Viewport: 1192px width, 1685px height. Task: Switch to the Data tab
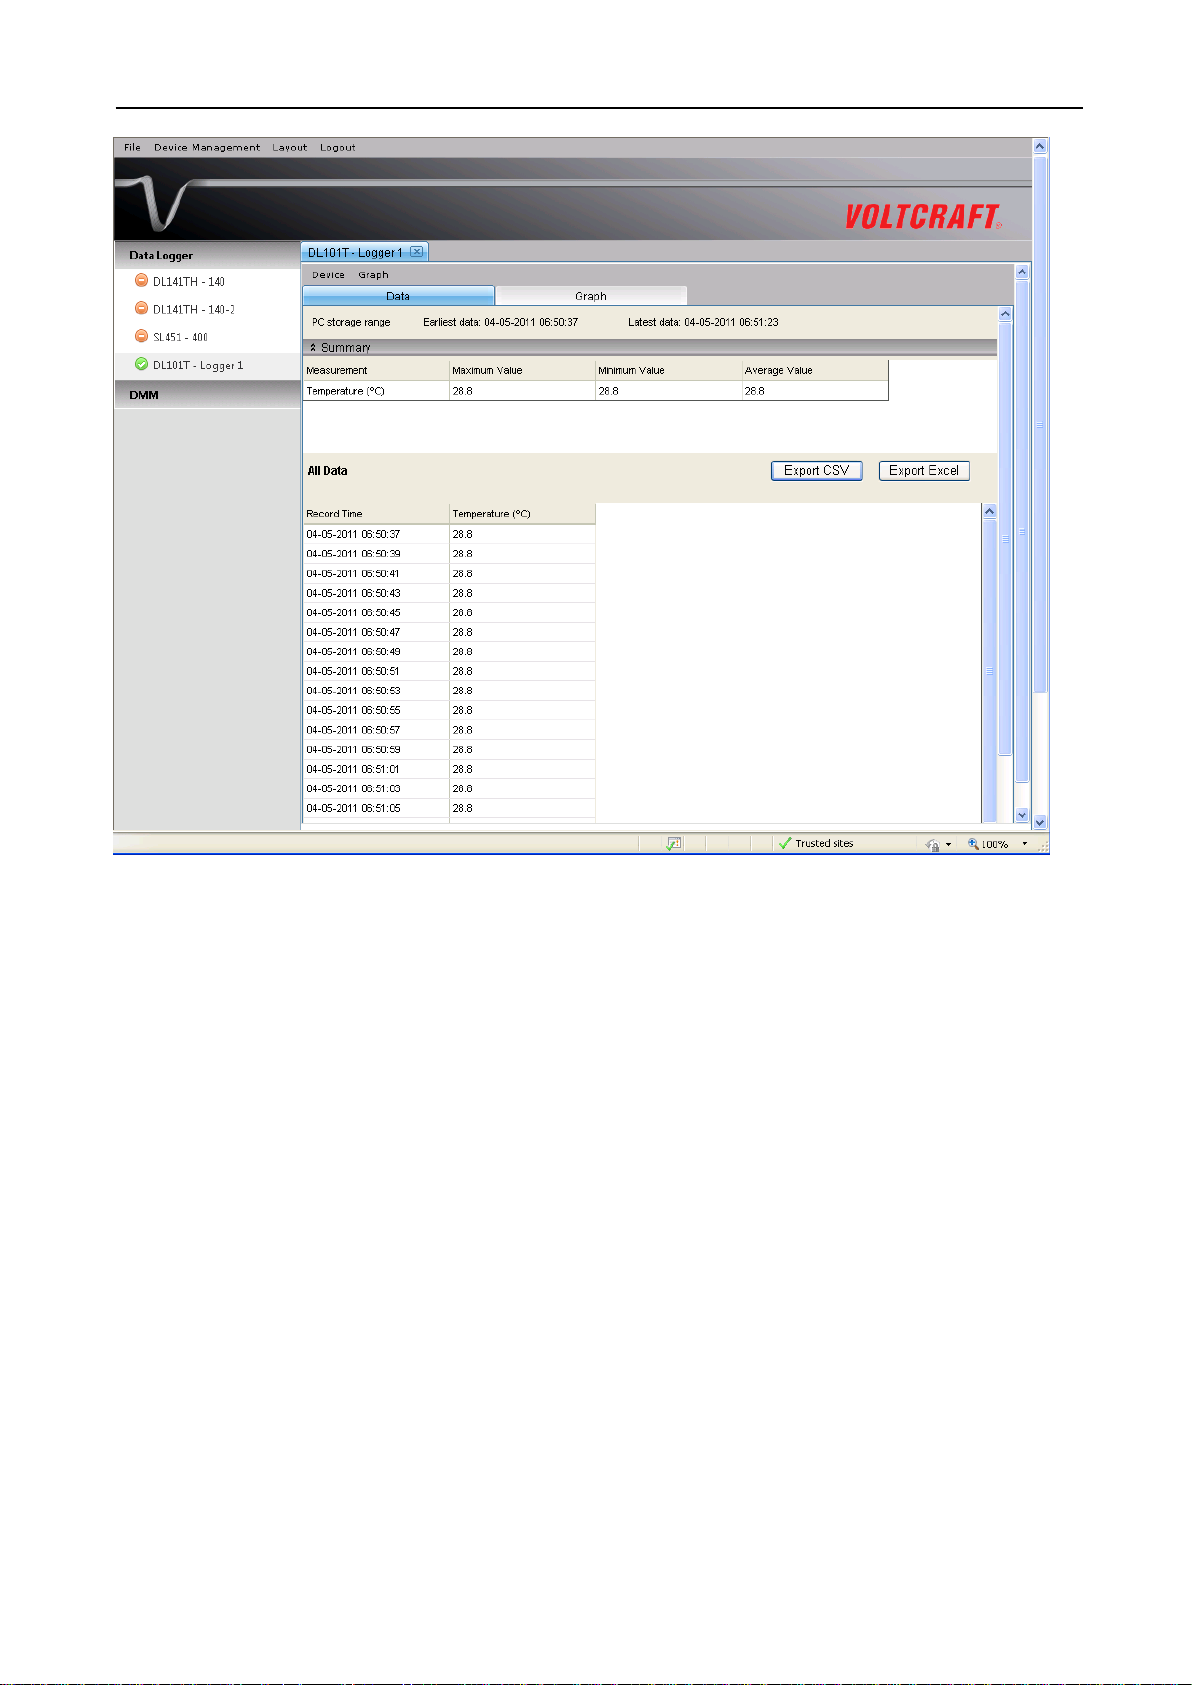pyautogui.click(x=398, y=296)
